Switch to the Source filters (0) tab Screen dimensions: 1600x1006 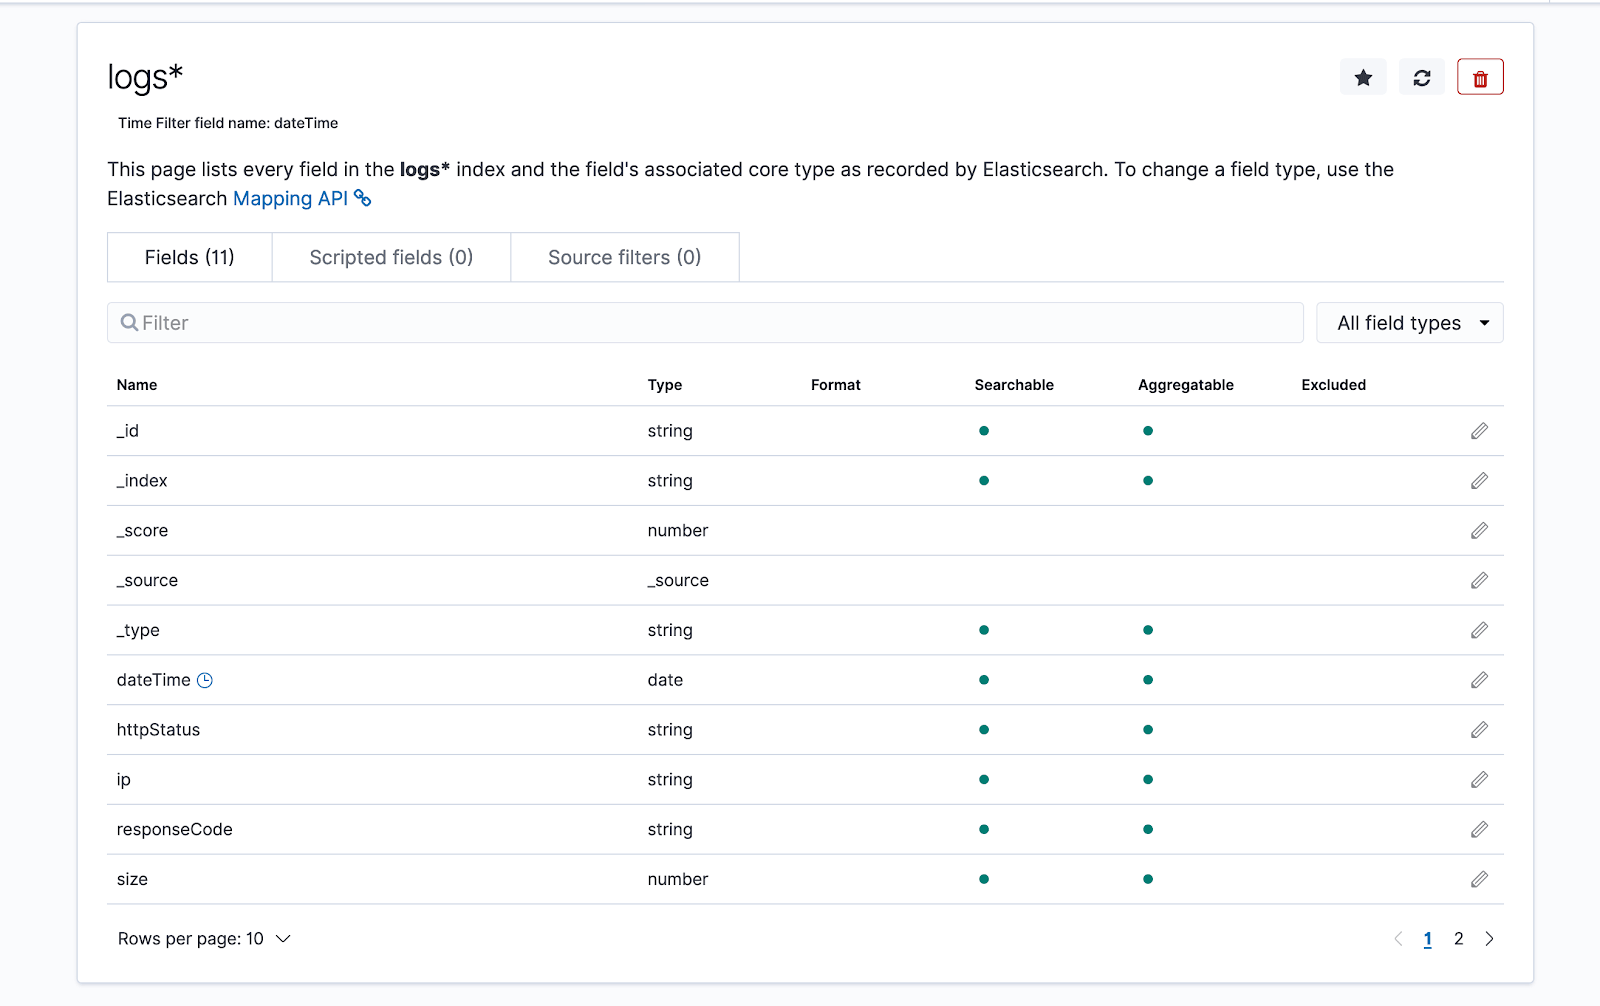(625, 258)
